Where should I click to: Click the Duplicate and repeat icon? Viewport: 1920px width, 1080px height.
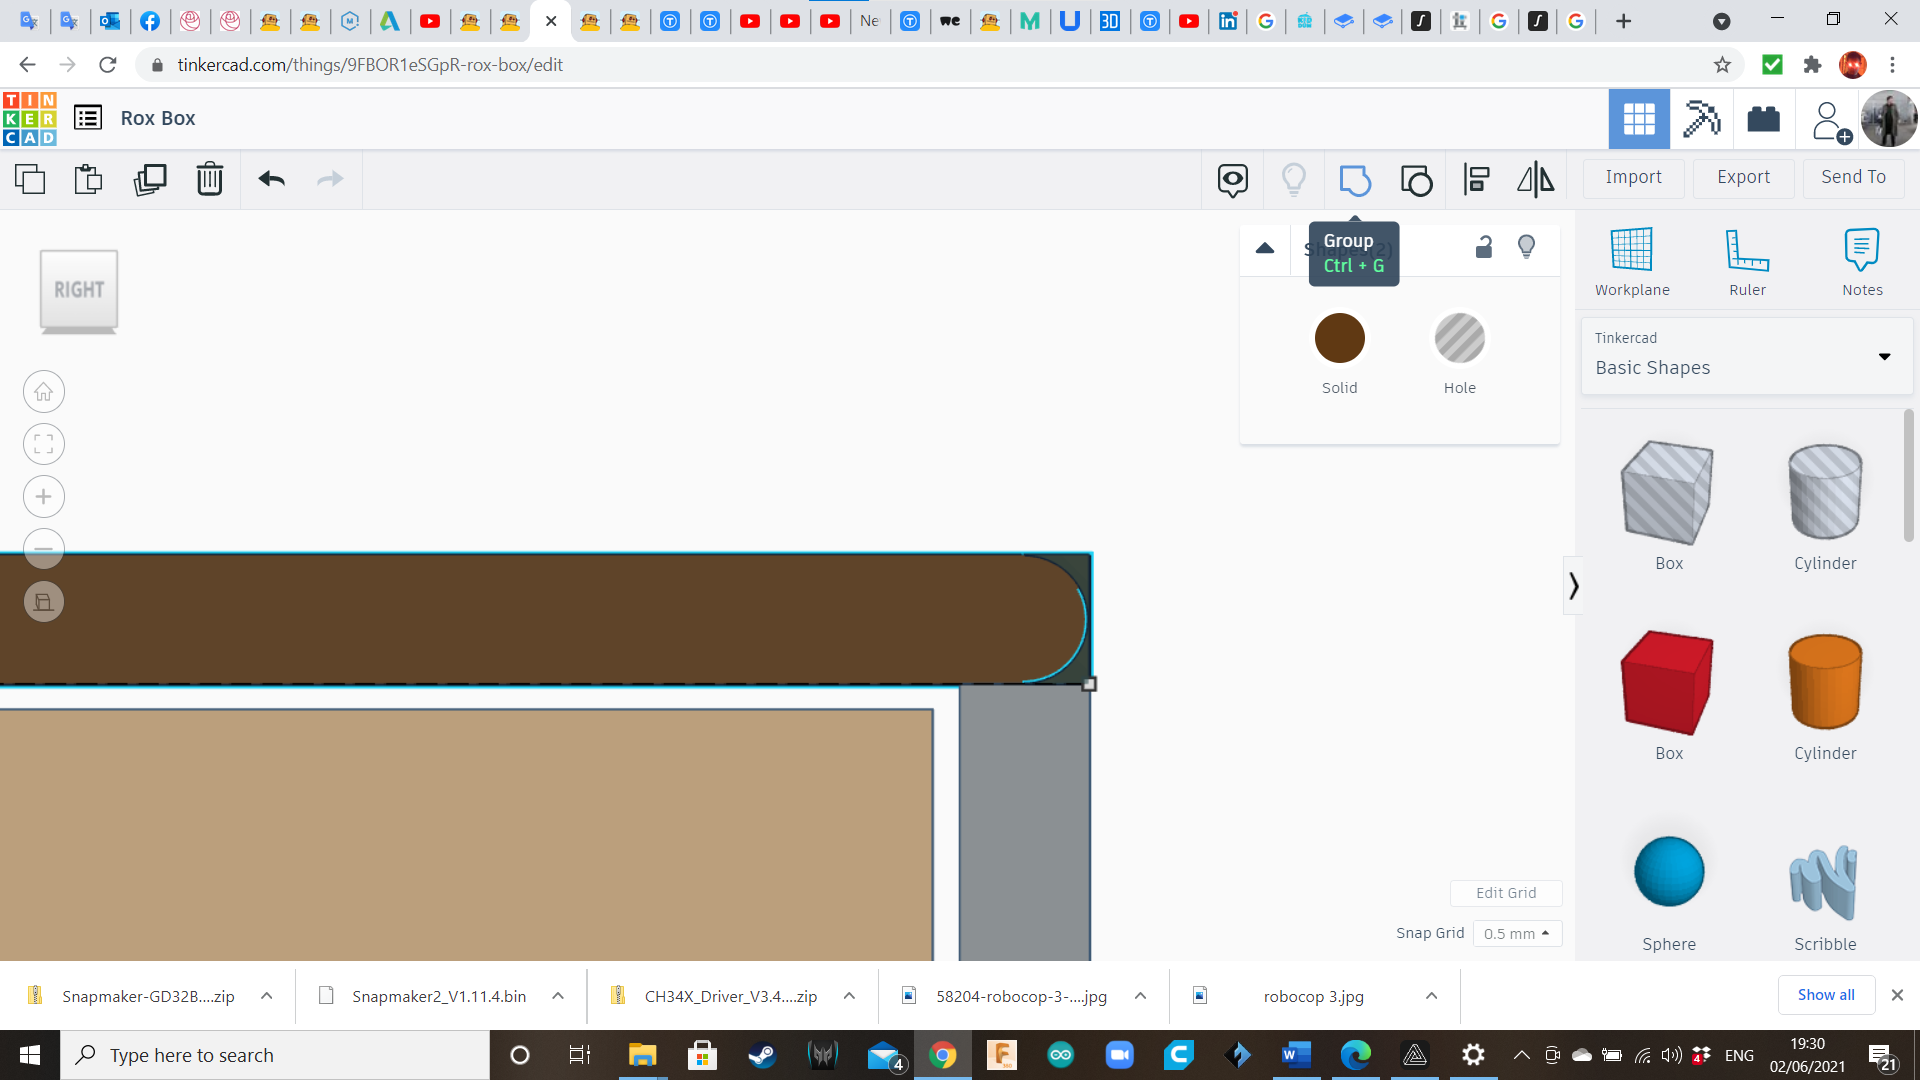pyautogui.click(x=150, y=180)
